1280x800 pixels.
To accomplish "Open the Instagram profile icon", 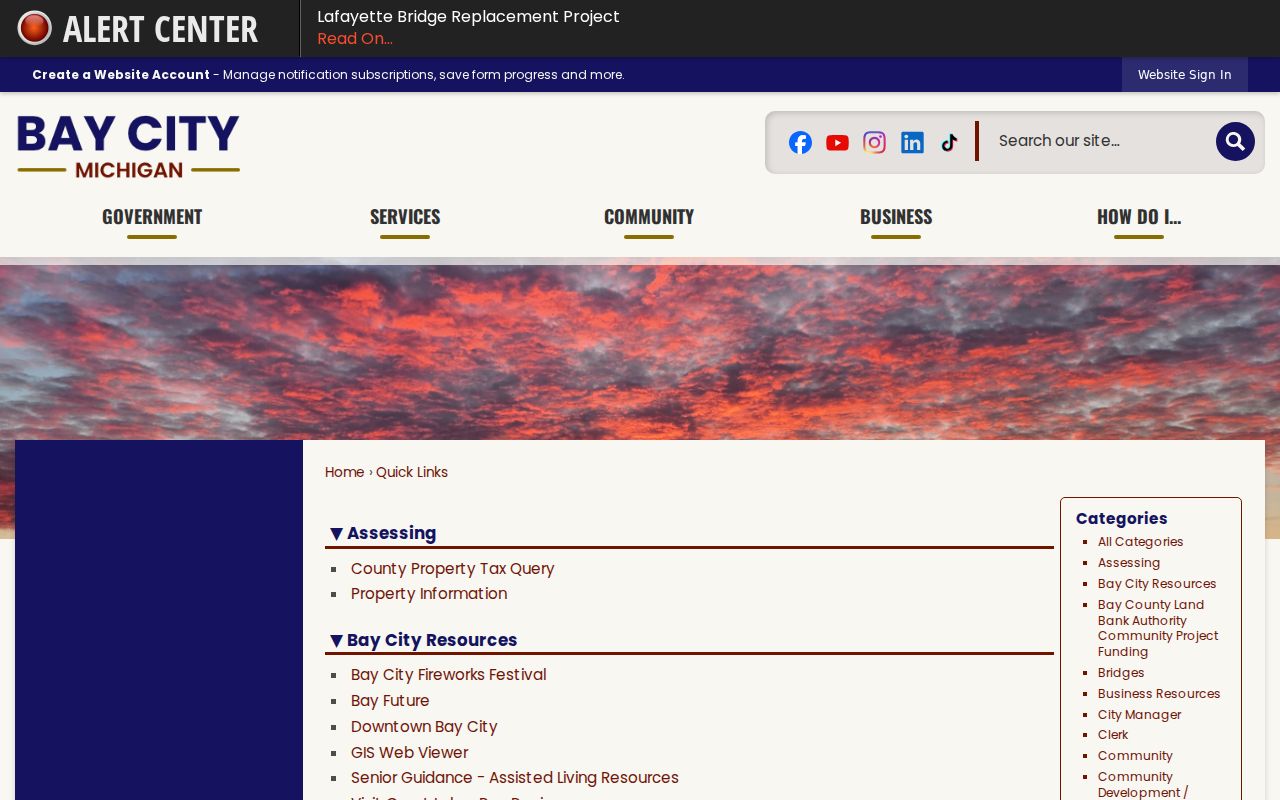I will point(874,142).
